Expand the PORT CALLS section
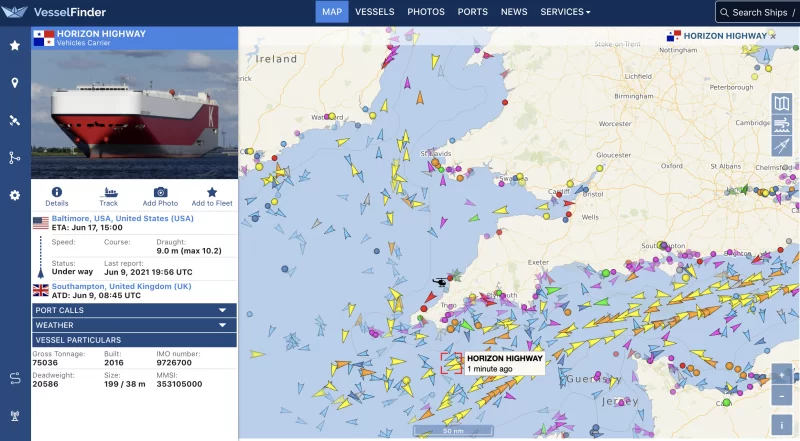This screenshot has height=441, width=800. (x=134, y=310)
